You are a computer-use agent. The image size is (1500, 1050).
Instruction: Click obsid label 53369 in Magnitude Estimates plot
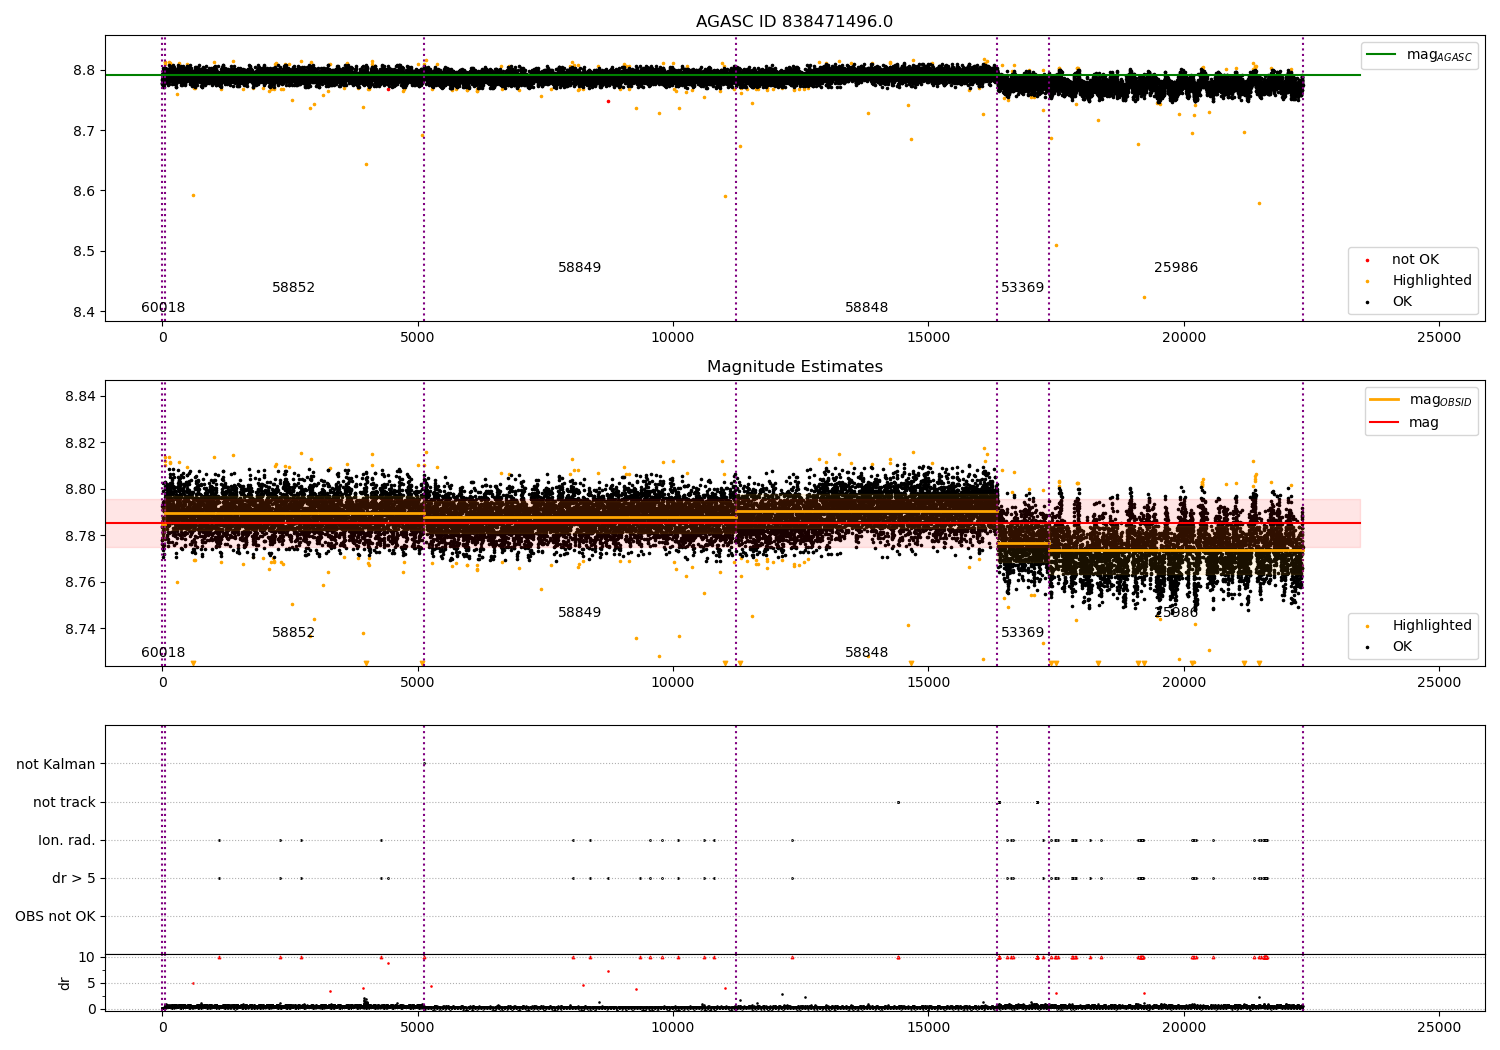(x=1023, y=633)
